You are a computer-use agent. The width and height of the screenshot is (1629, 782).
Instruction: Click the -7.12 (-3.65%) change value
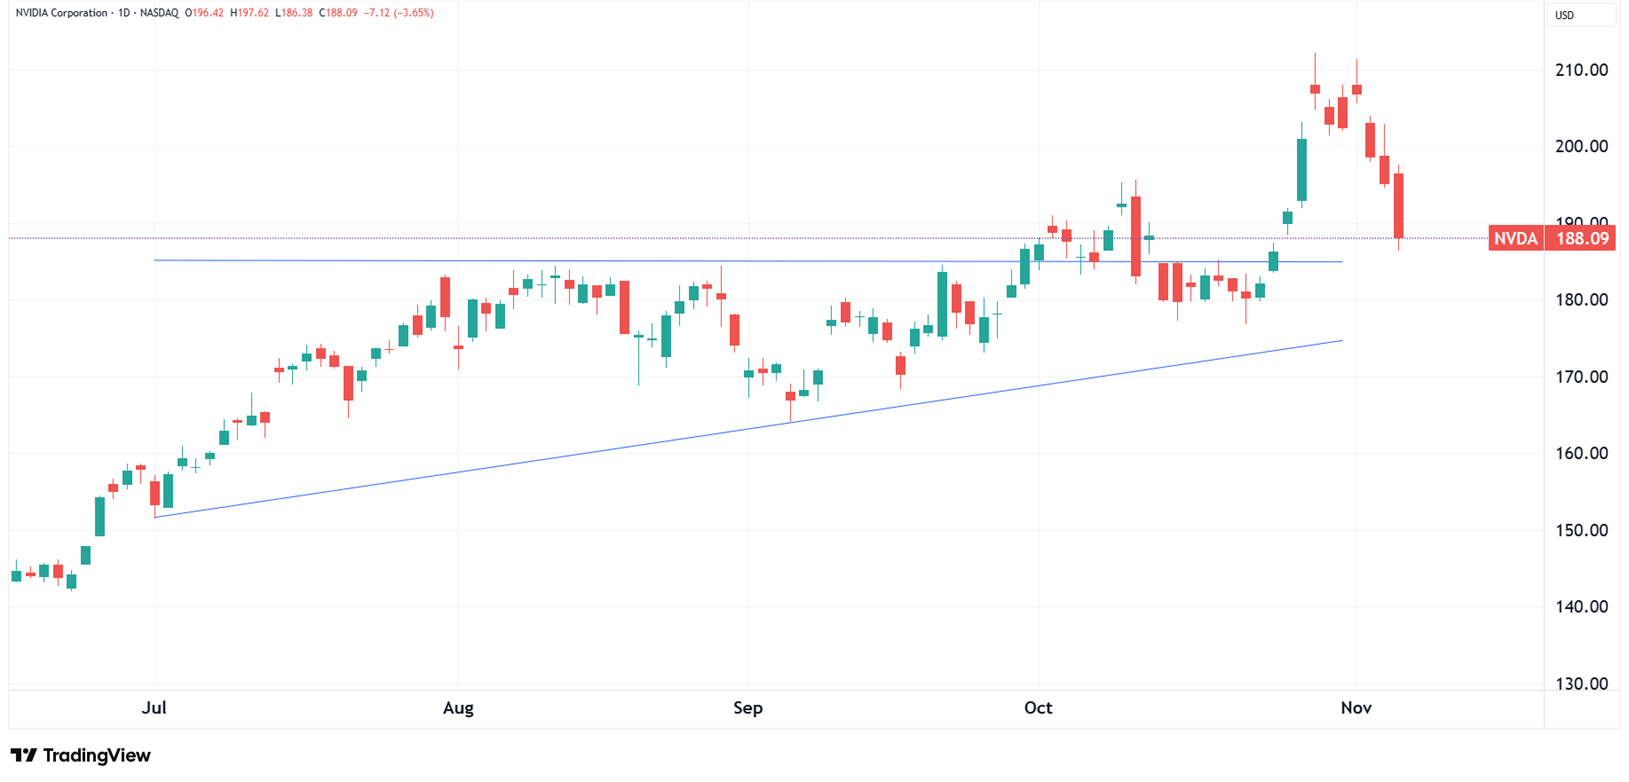[397, 13]
